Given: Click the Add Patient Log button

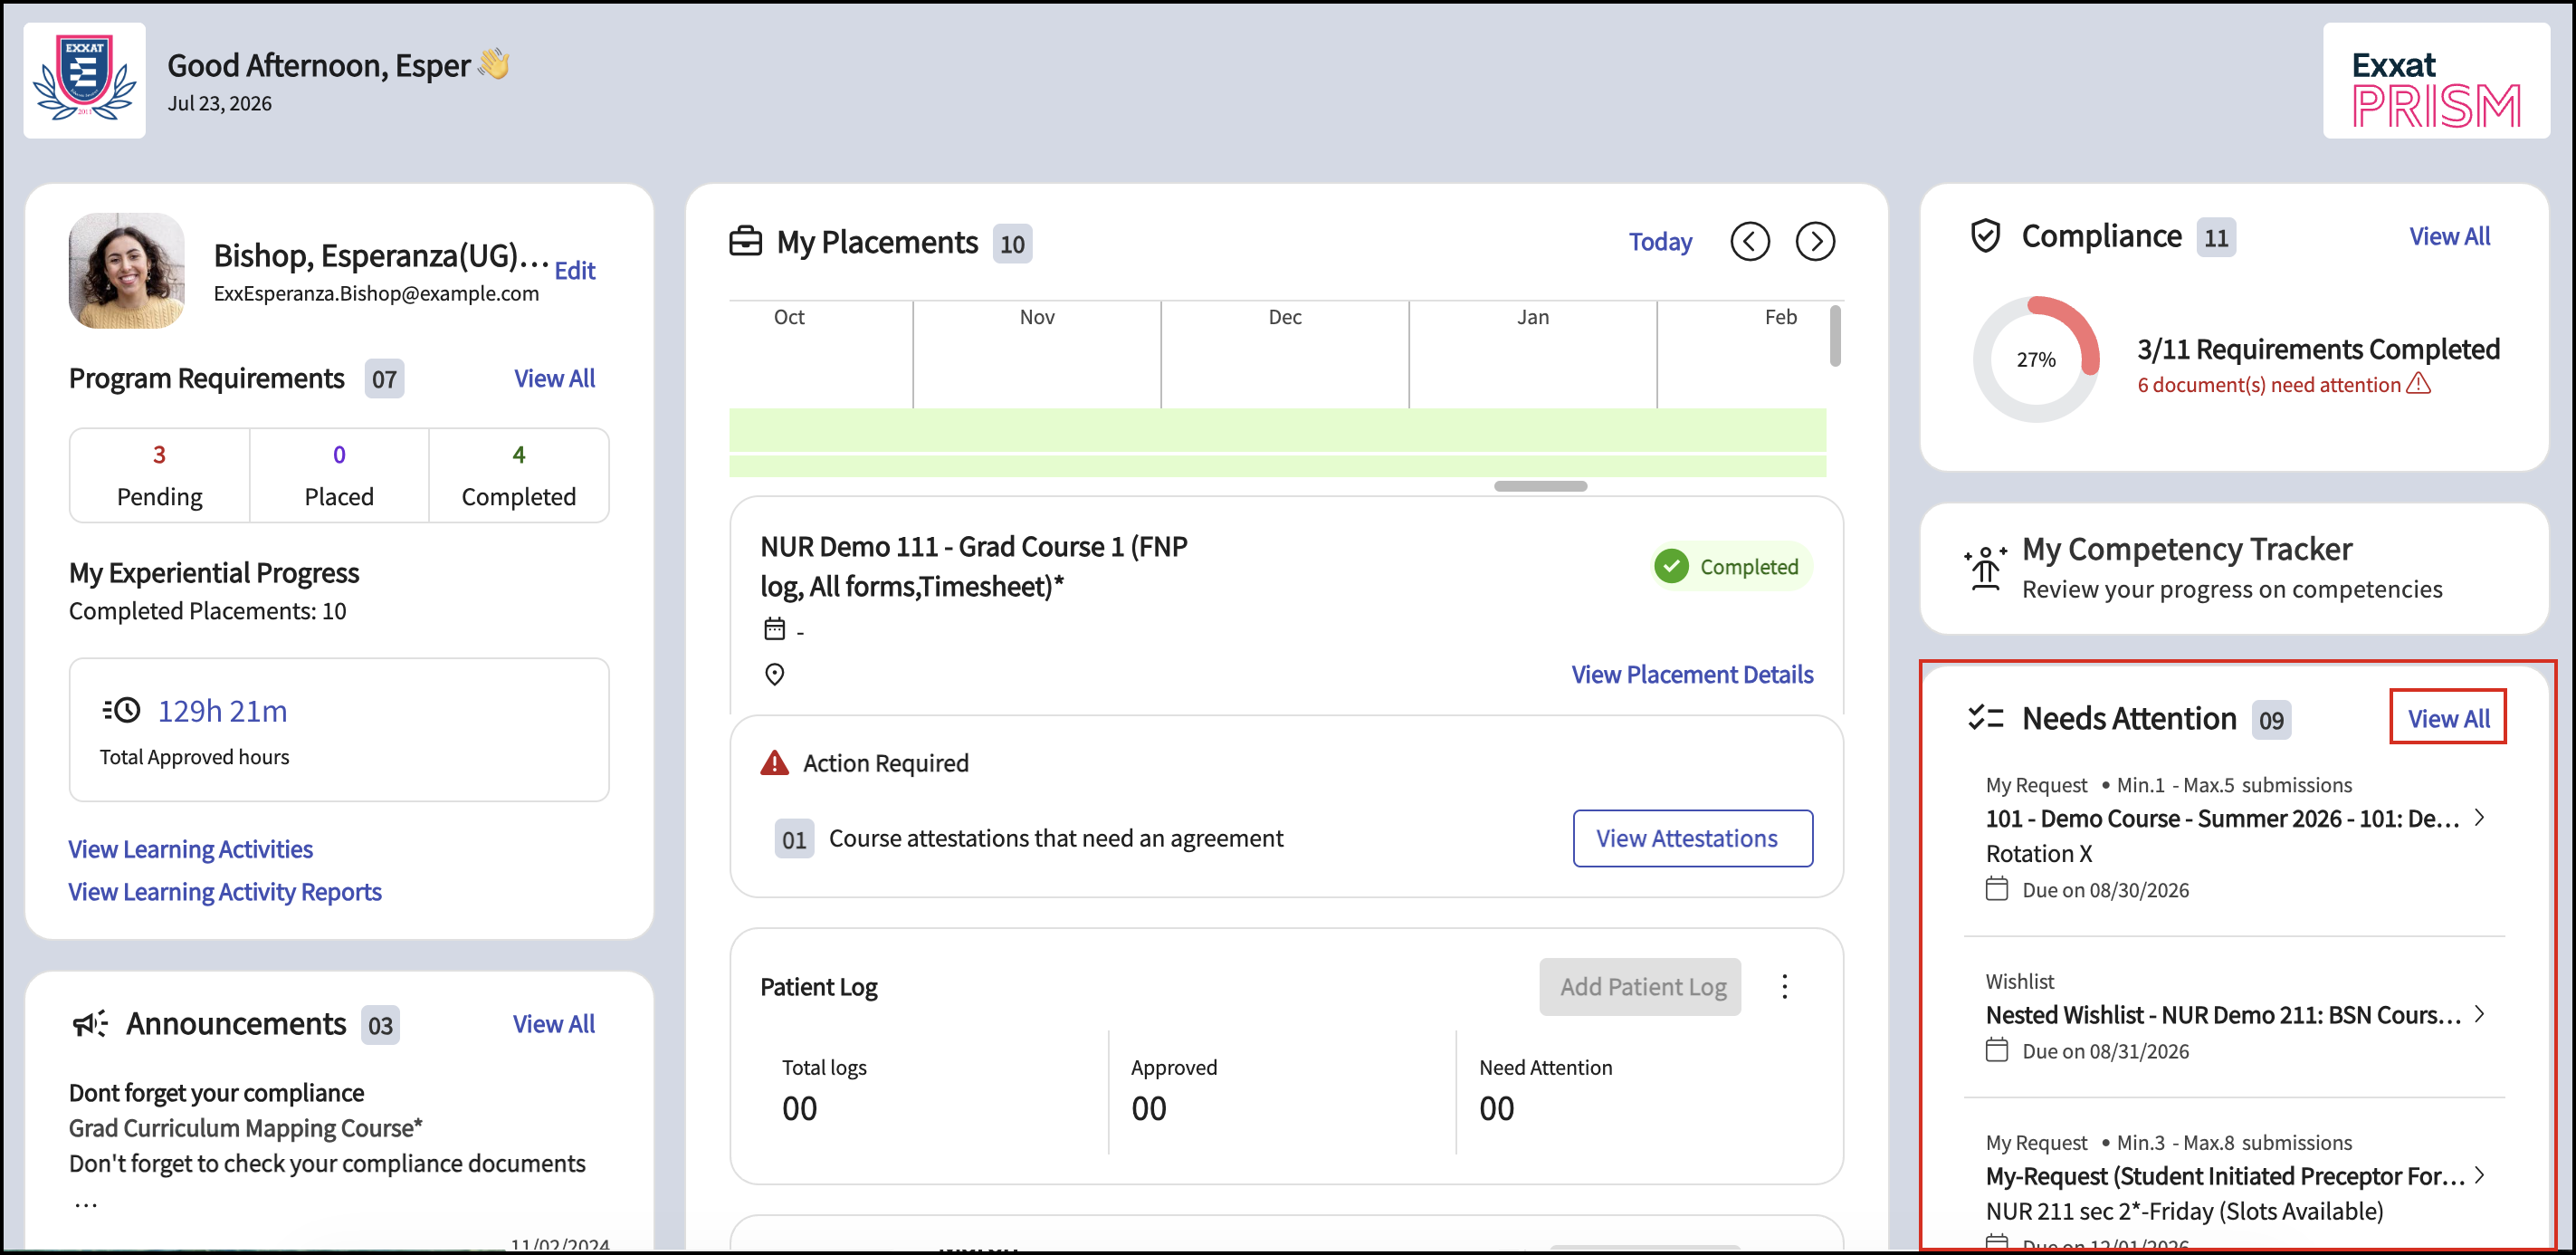Looking at the screenshot, I should tap(1640, 987).
